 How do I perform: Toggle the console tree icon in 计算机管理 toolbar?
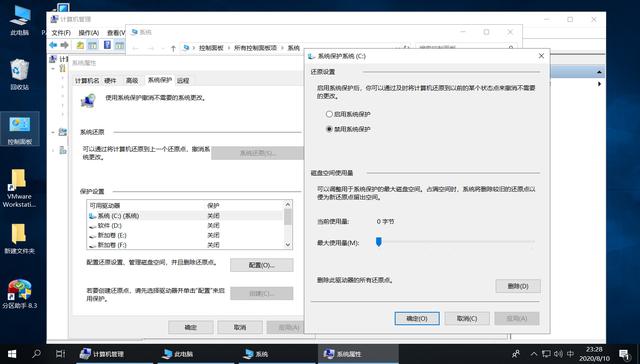coord(93,45)
